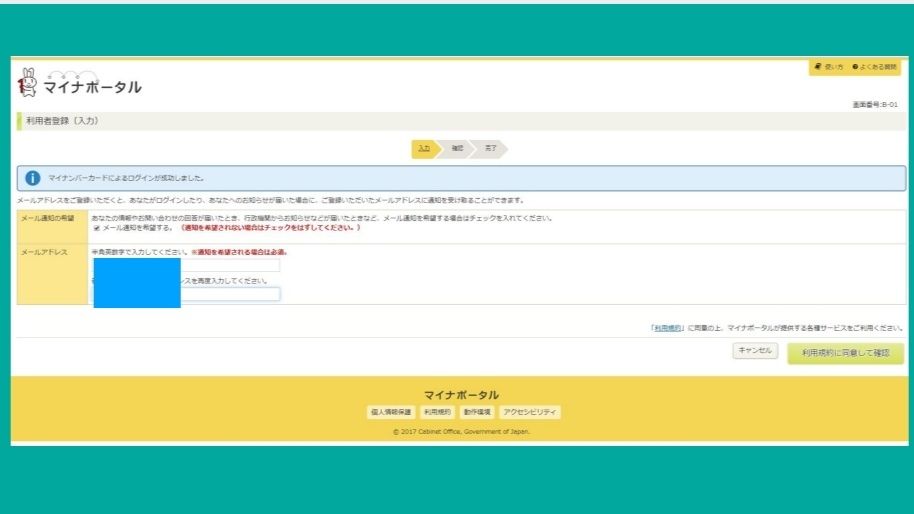Viewport: 914px width, 514px height.
Task: Open アクセシビリティ in the footer
Action: click(530, 412)
